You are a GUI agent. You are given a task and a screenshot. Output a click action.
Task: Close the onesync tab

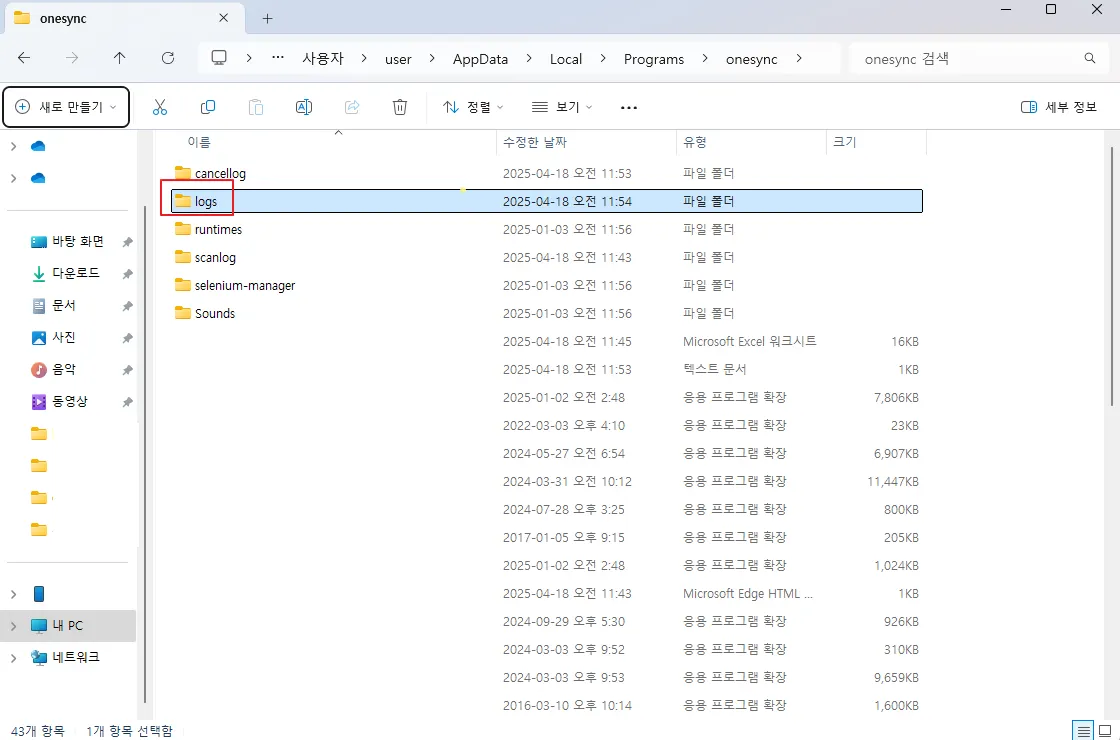[x=224, y=18]
